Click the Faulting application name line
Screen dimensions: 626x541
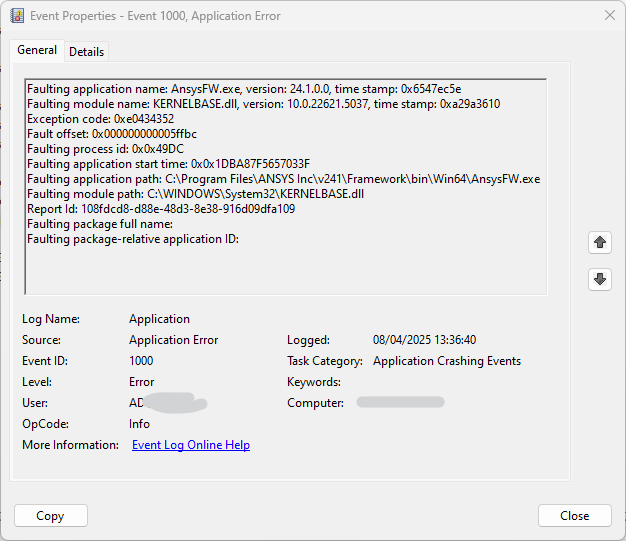244,88
